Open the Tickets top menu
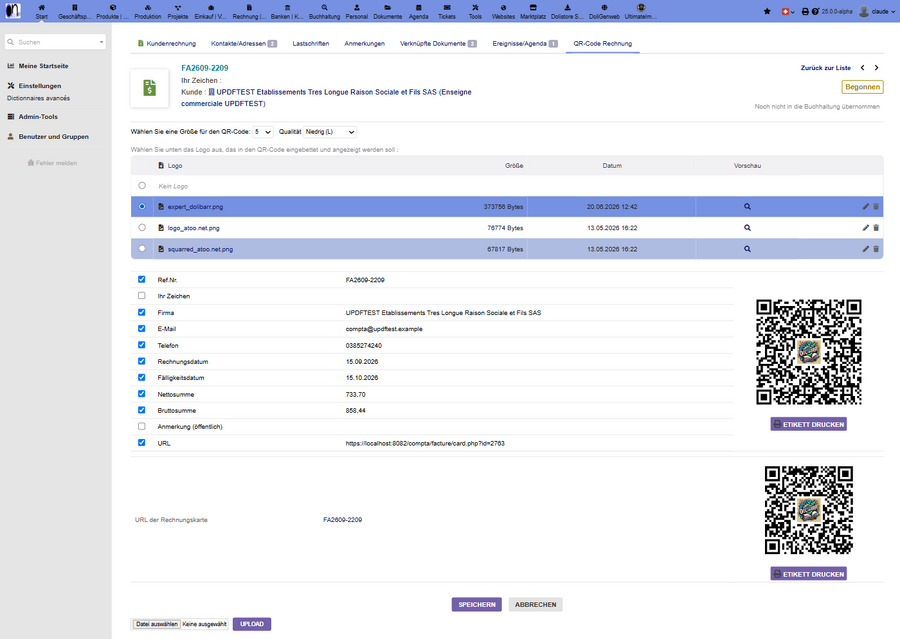 [x=447, y=11]
